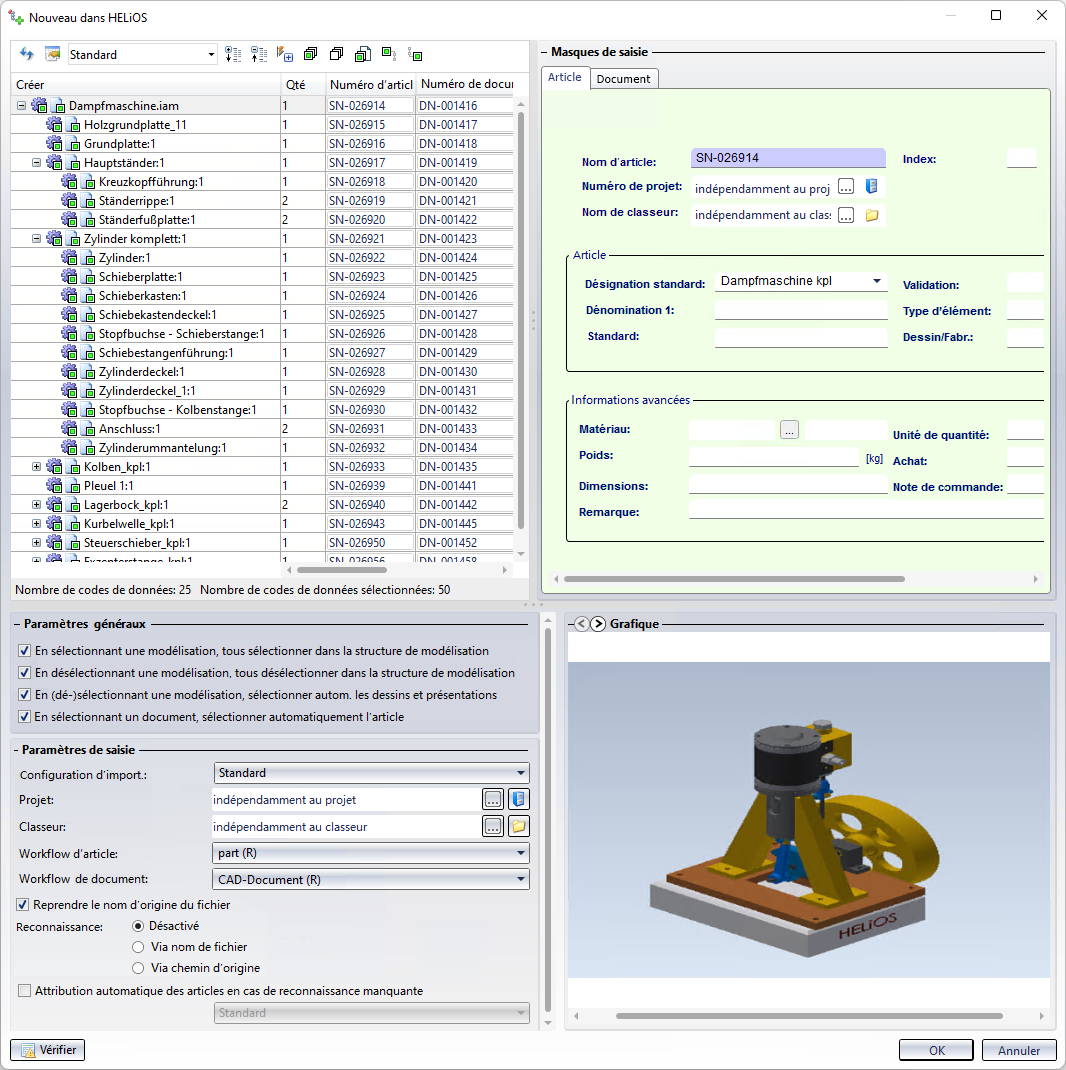Screen dimensions: 1066x1070
Task: Enable Attribution automatique des articles checkbox
Action: tap(24, 991)
